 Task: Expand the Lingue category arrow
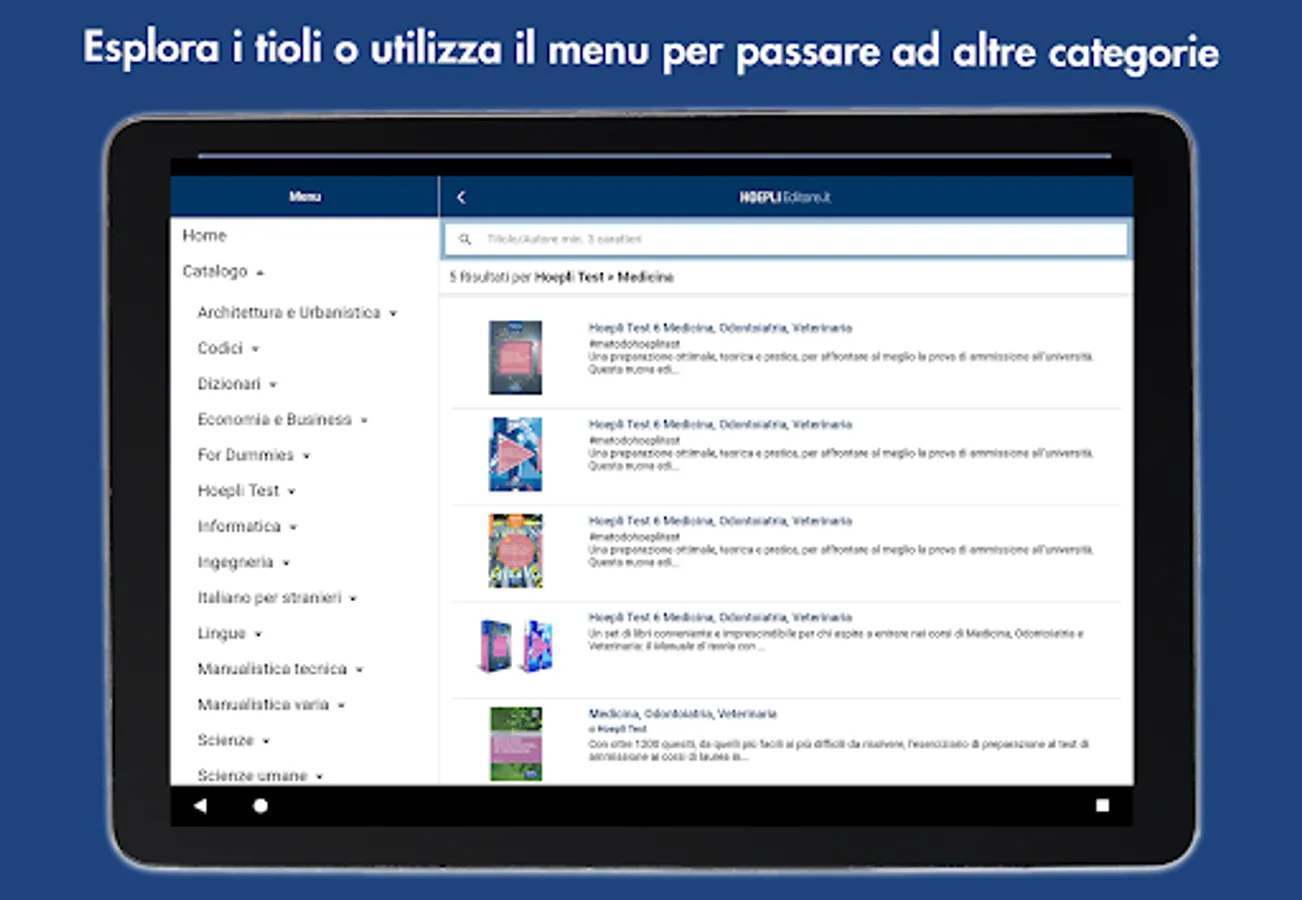[x=258, y=634]
